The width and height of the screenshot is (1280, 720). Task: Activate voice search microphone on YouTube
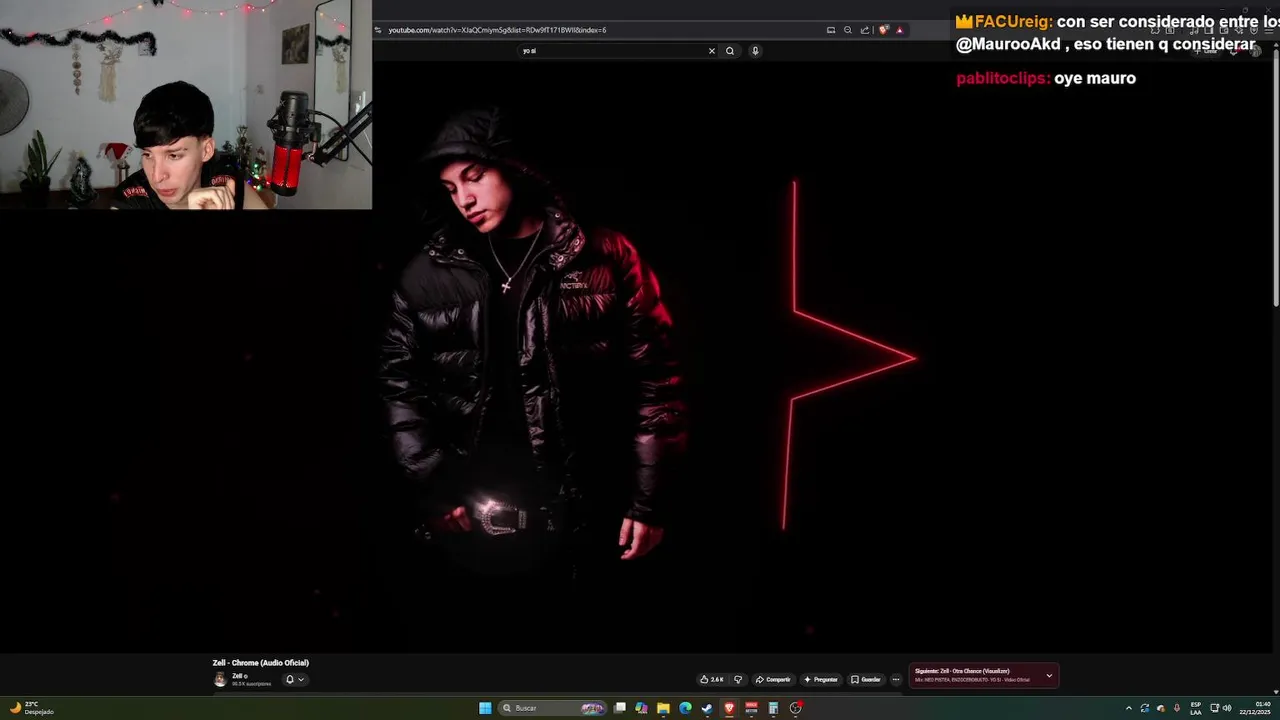pyautogui.click(x=755, y=51)
